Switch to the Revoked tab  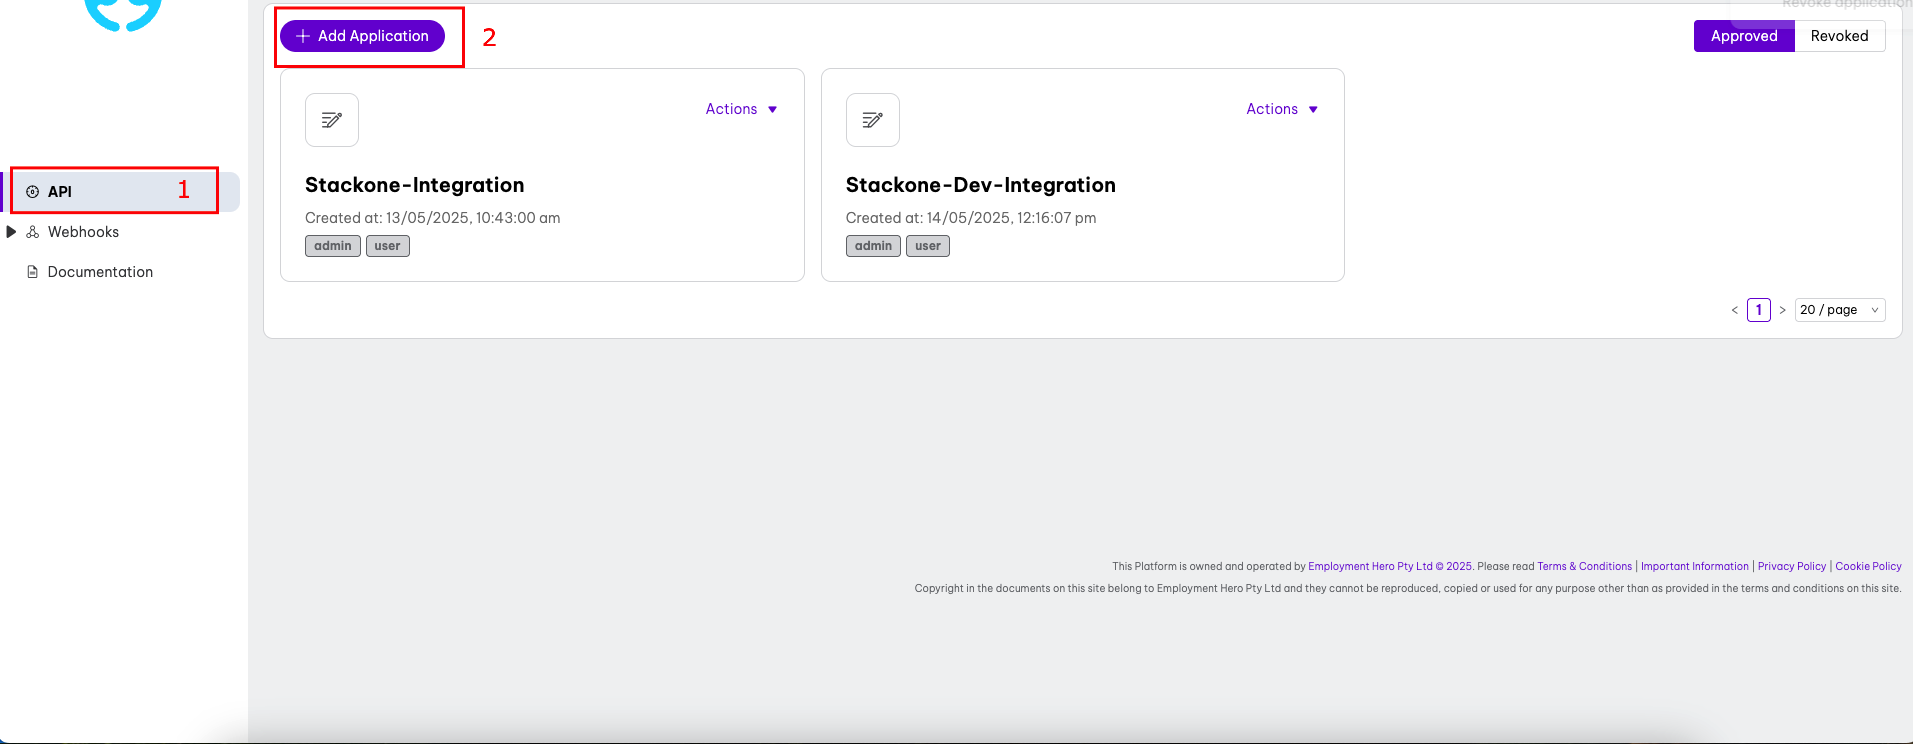click(1839, 36)
